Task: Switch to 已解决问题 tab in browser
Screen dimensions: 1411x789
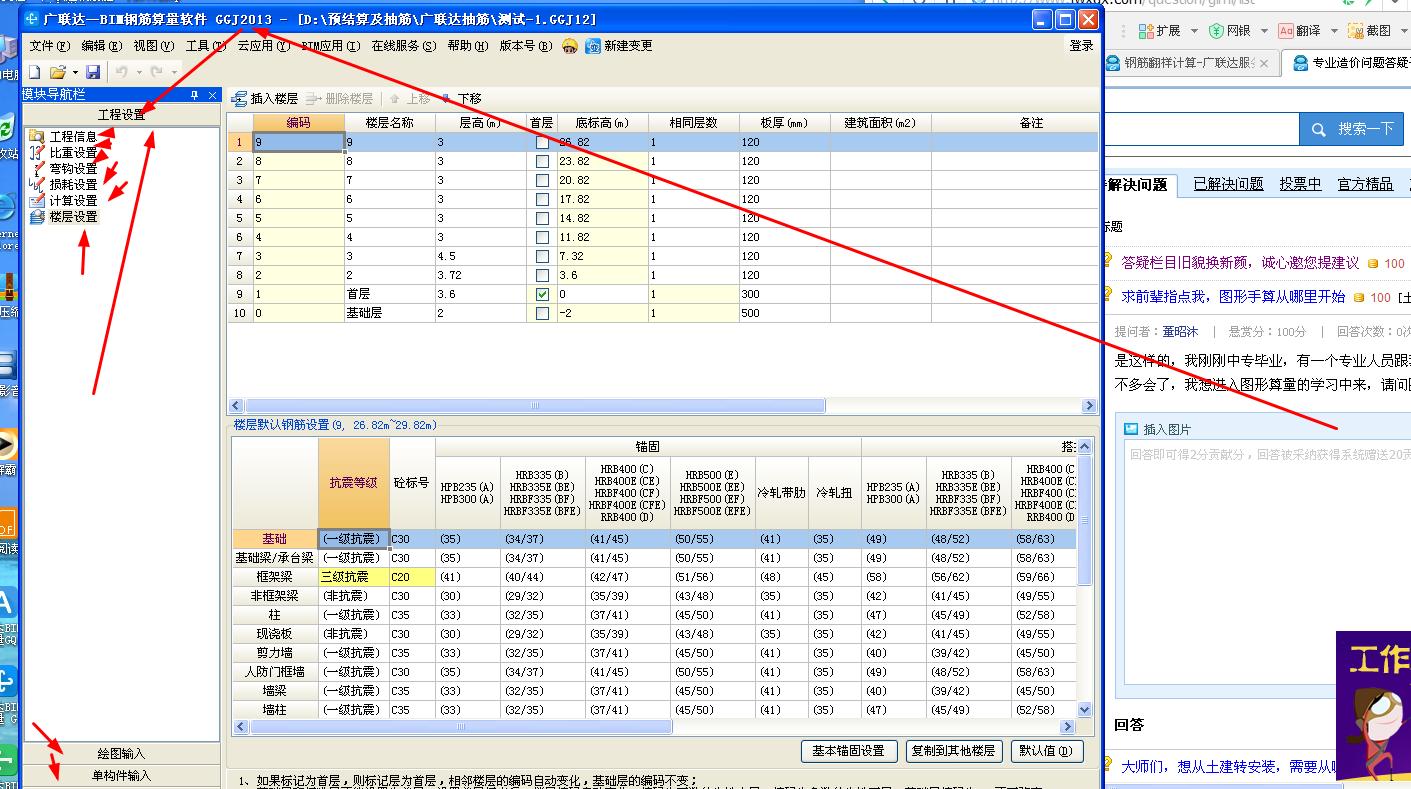Action: click(x=1228, y=184)
